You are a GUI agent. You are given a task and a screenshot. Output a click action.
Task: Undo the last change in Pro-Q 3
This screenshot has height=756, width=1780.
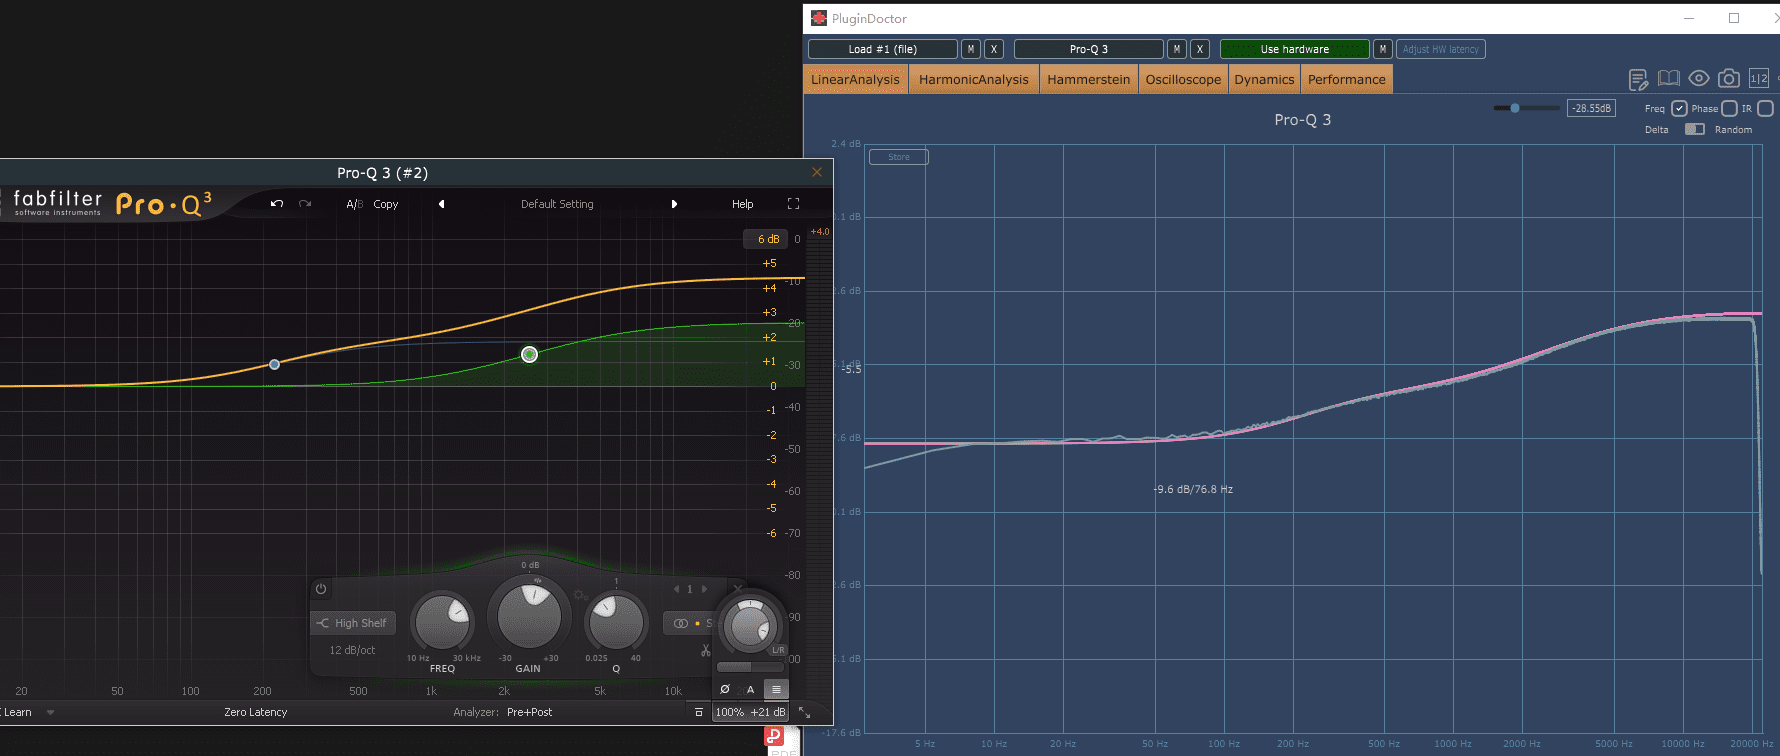(x=277, y=204)
